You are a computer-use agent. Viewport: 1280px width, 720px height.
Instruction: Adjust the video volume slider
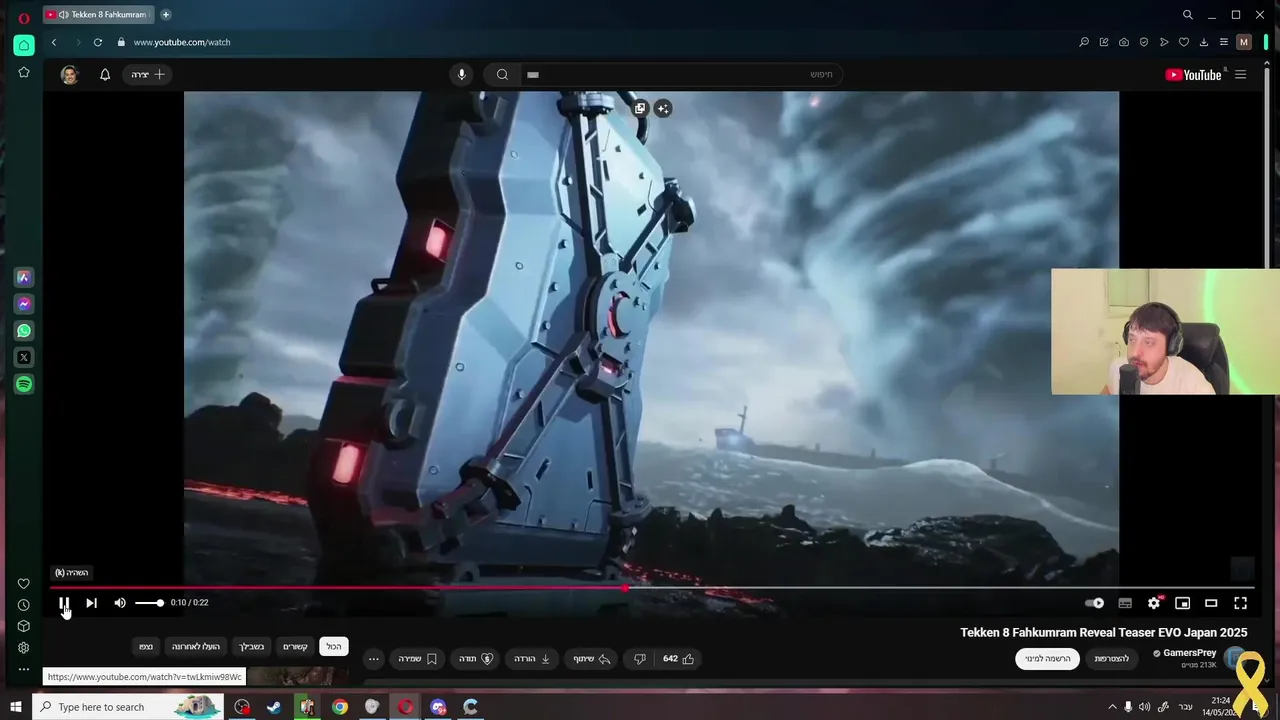(149, 603)
